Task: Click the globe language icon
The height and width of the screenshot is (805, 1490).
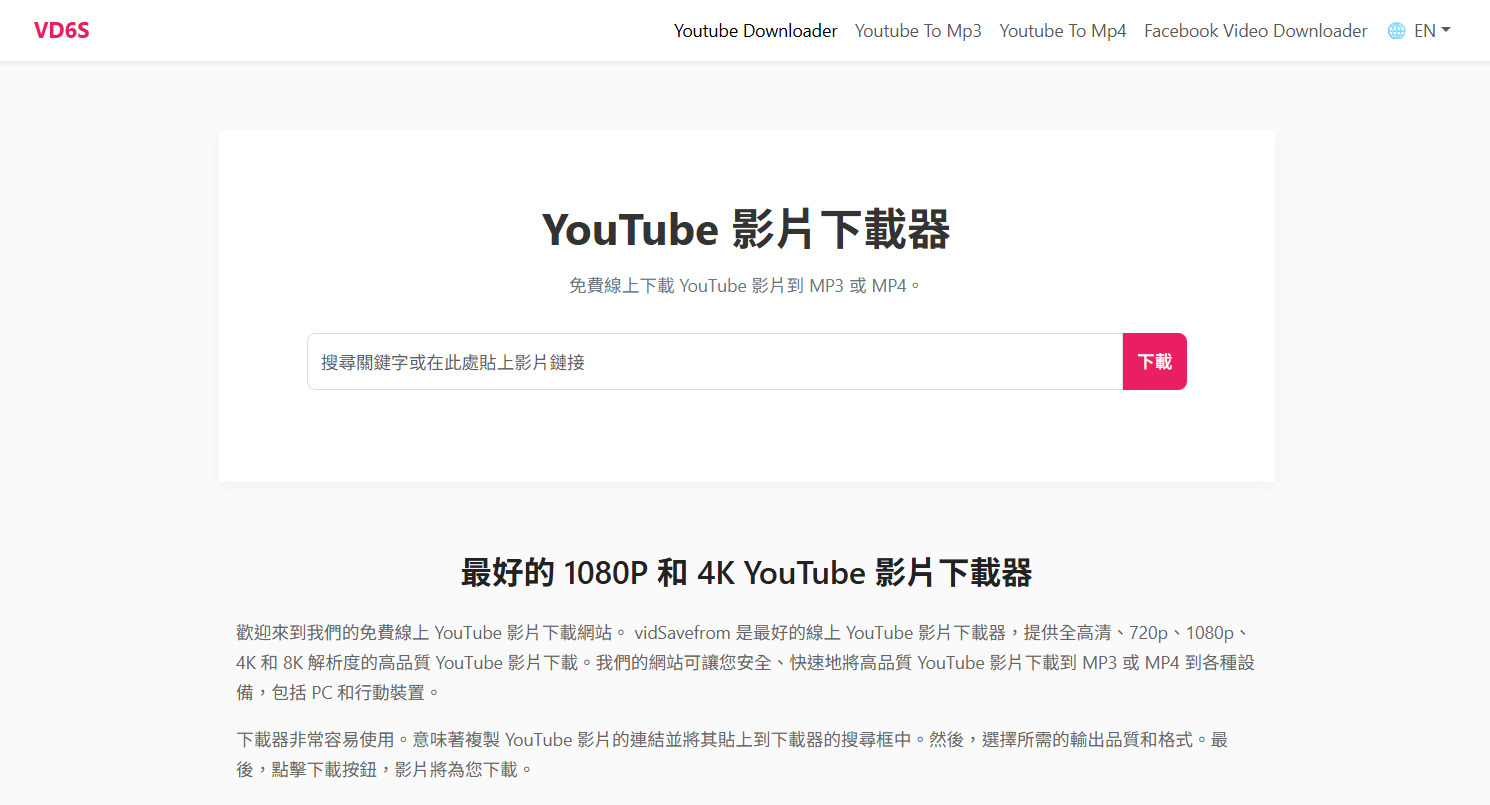Action: pyautogui.click(x=1396, y=30)
